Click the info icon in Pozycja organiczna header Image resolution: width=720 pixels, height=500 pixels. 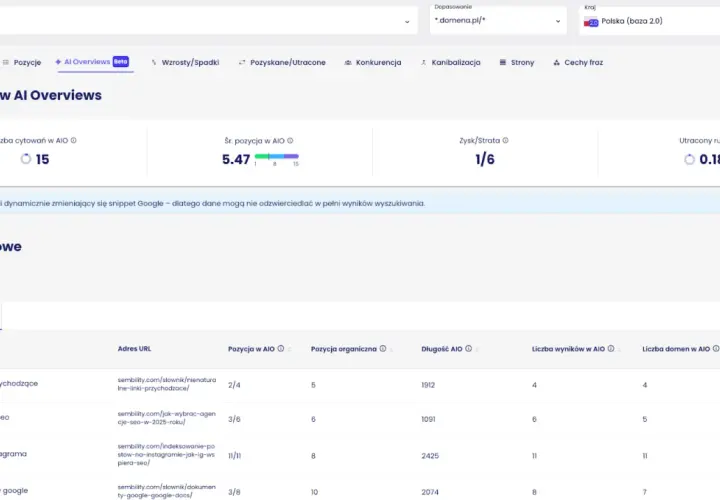tap(382, 348)
